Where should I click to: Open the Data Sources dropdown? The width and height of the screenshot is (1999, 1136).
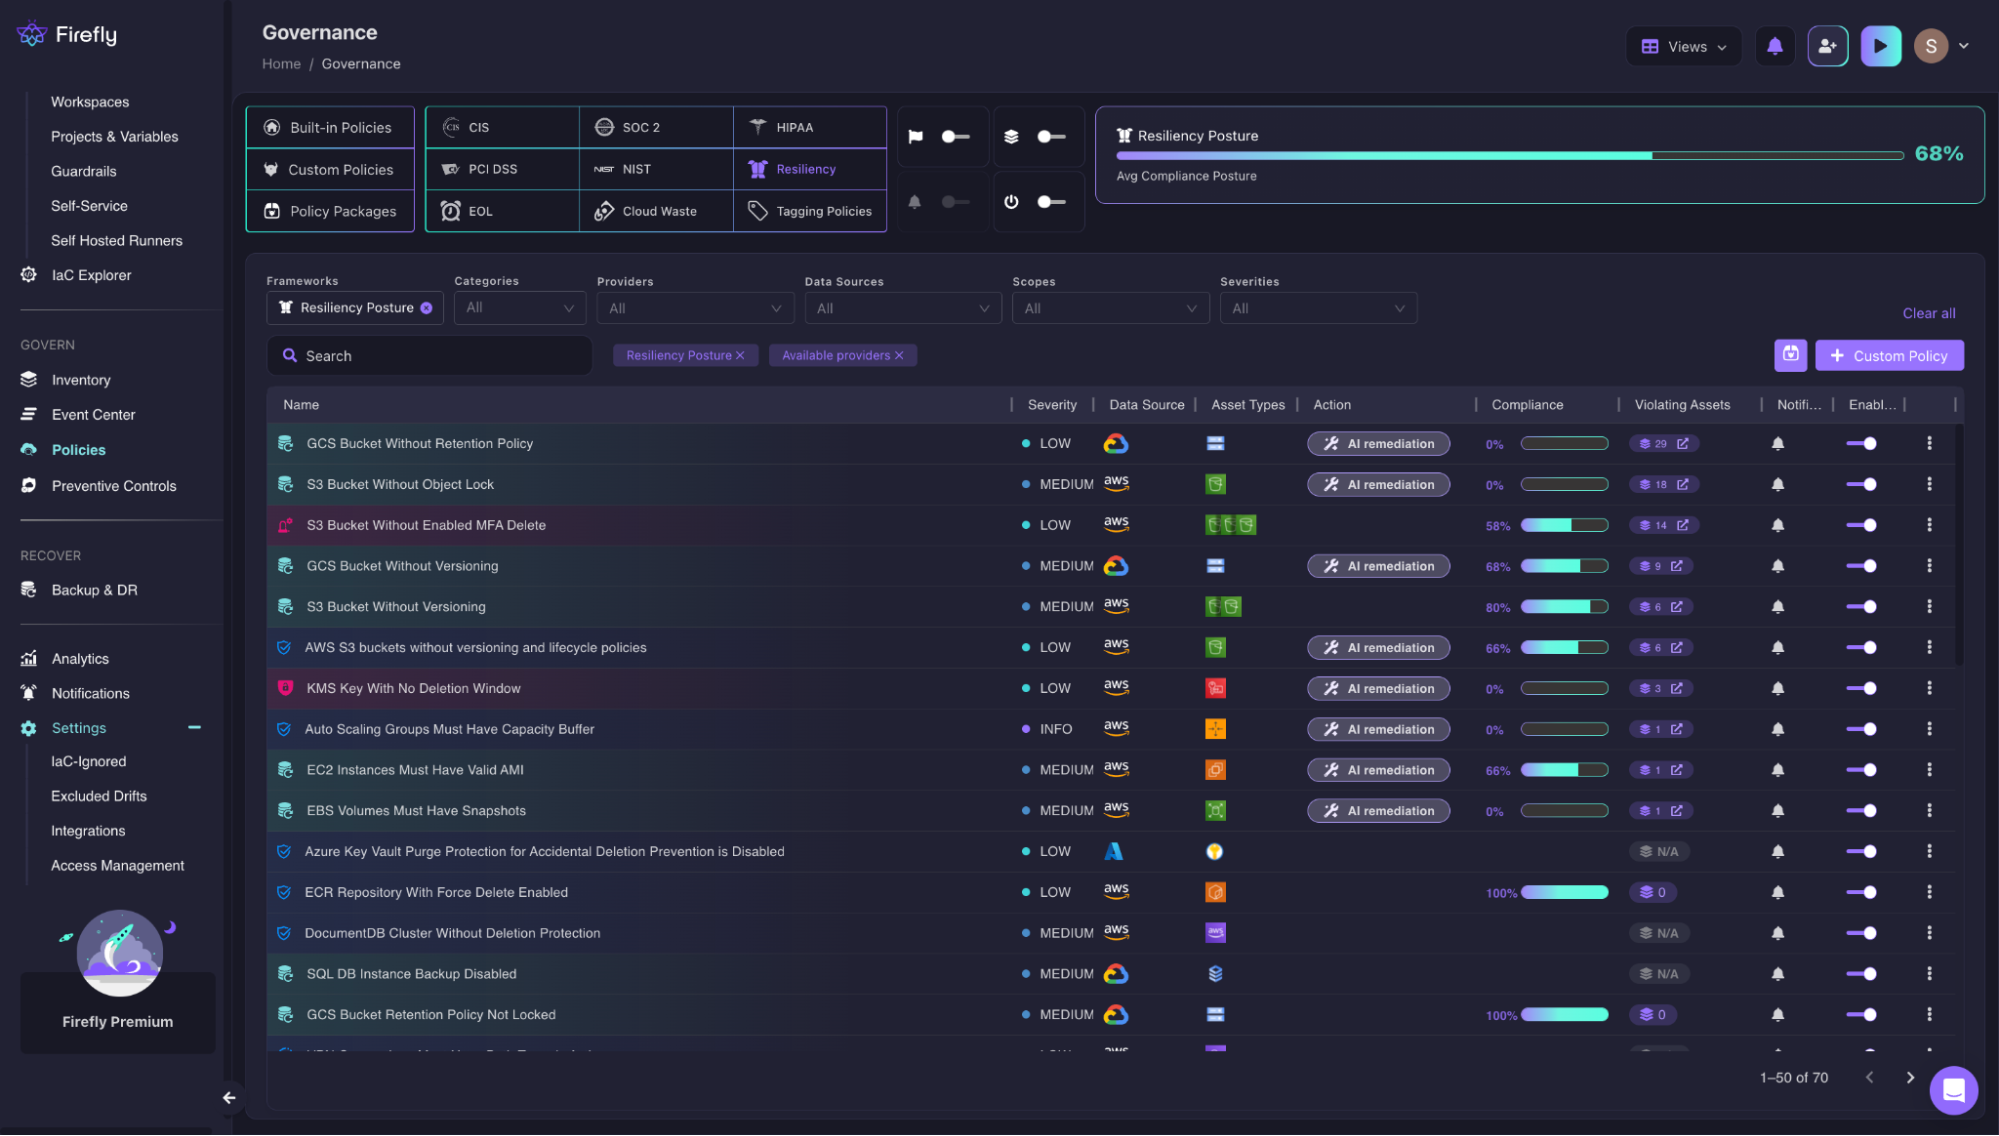coord(902,308)
